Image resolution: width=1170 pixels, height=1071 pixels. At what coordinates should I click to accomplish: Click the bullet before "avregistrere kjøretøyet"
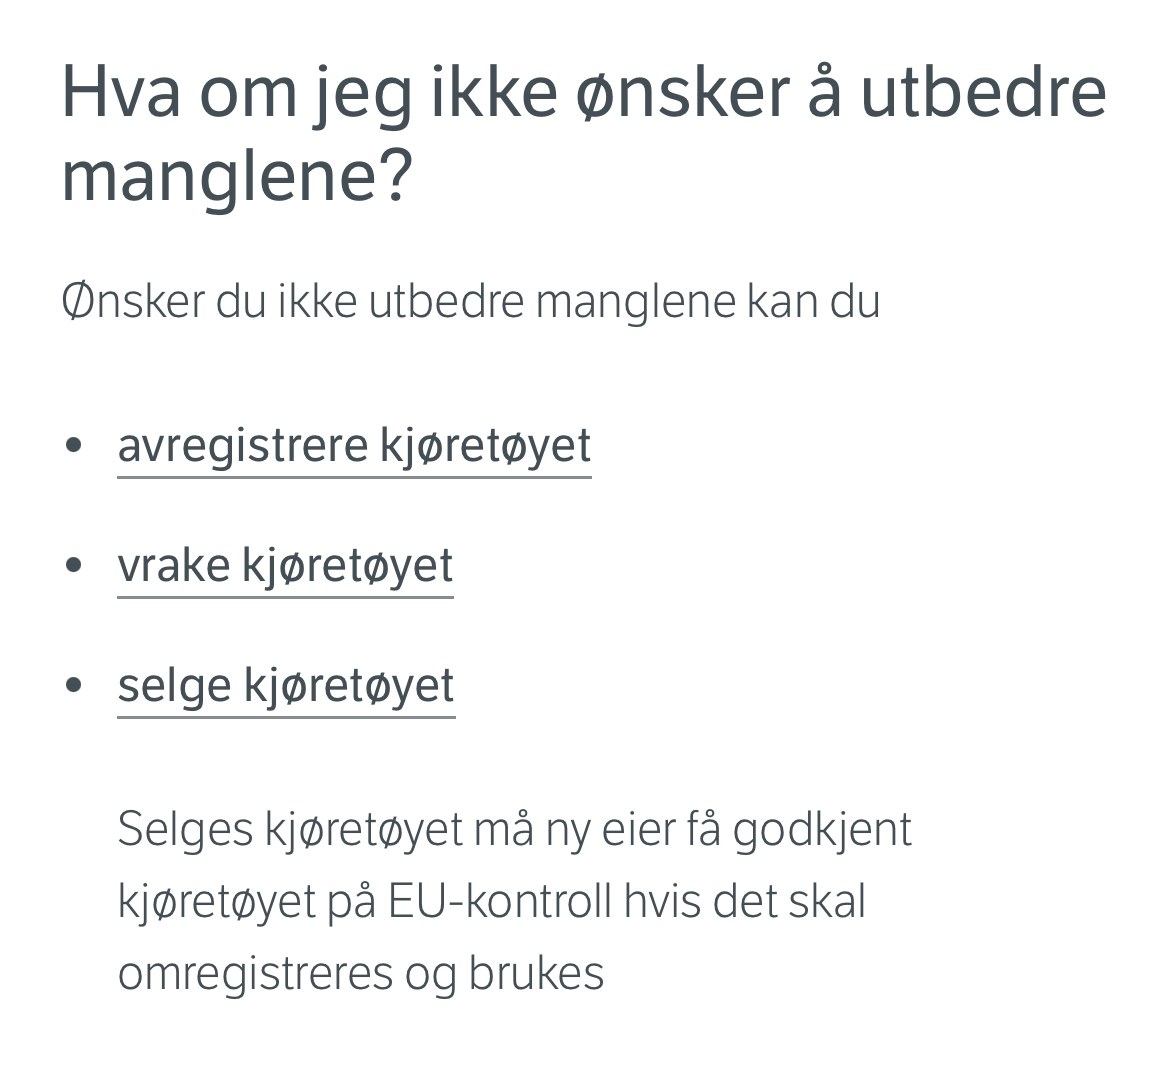coord(73,446)
